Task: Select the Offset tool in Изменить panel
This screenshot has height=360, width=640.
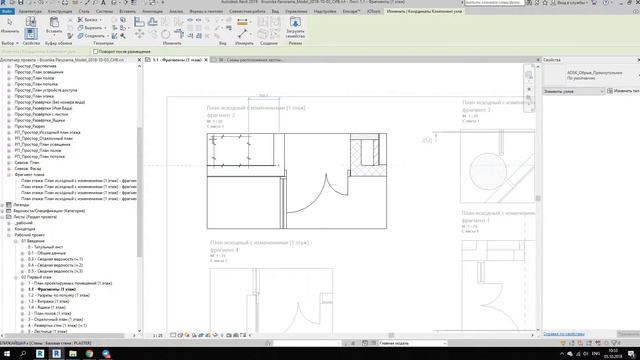Action: click(x=153, y=22)
